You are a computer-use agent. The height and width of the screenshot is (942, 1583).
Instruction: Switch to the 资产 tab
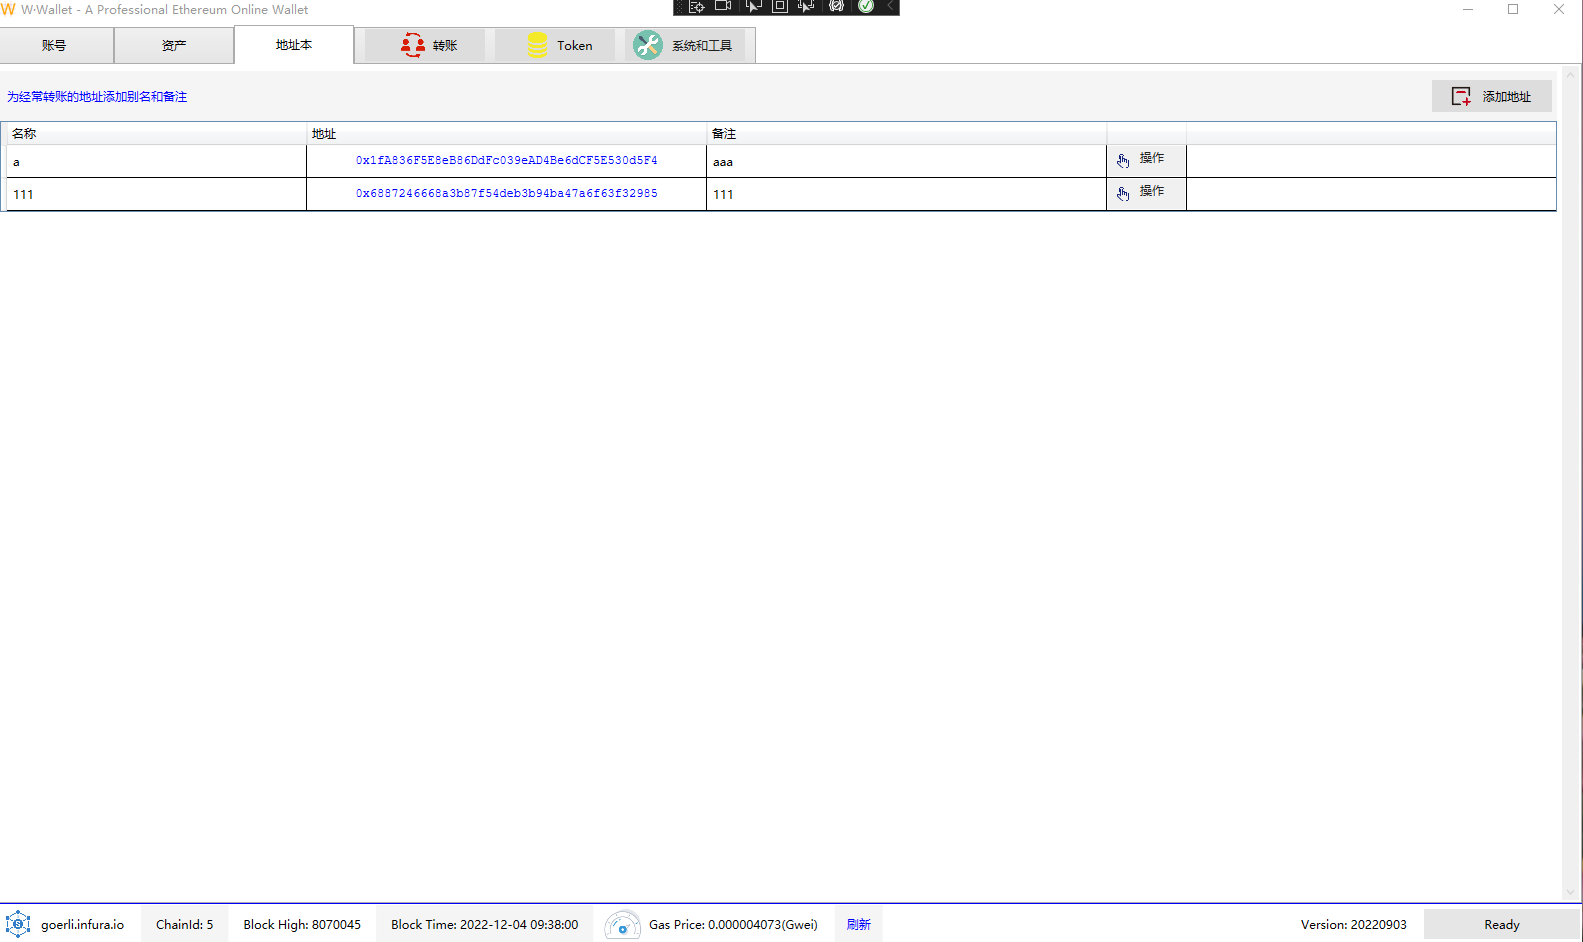pyautogui.click(x=174, y=46)
